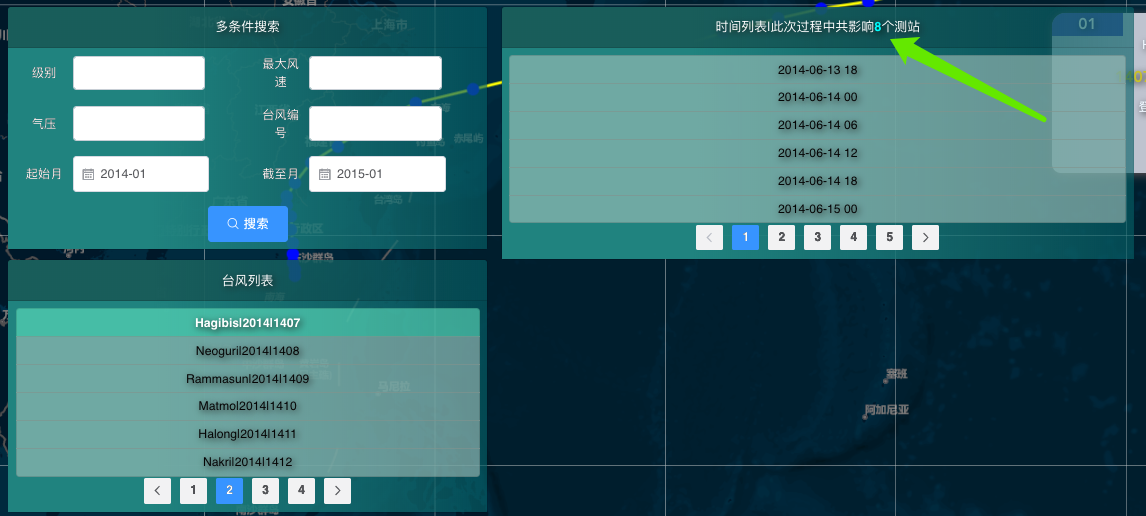The width and height of the screenshot is (1146, 516).
Task: Click the calendar icon in 起始月 field
Action: coord(88,174)
